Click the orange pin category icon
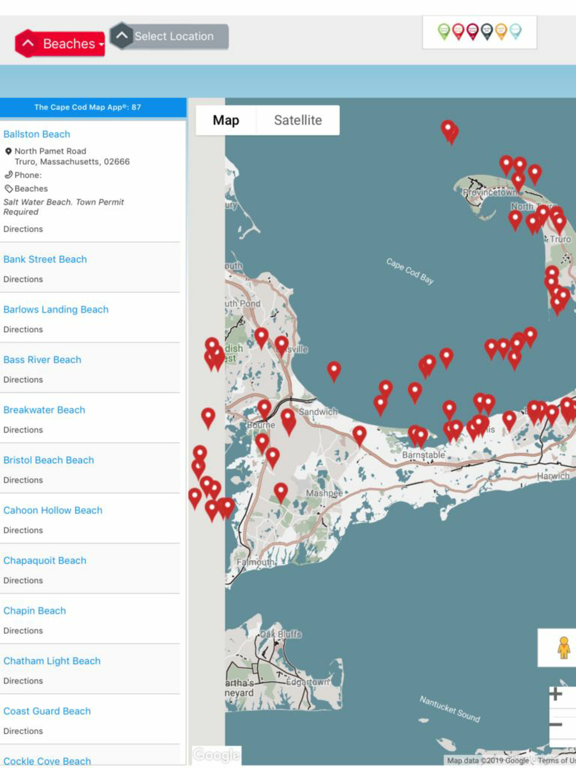576x768 pixels. coord(501,32)
